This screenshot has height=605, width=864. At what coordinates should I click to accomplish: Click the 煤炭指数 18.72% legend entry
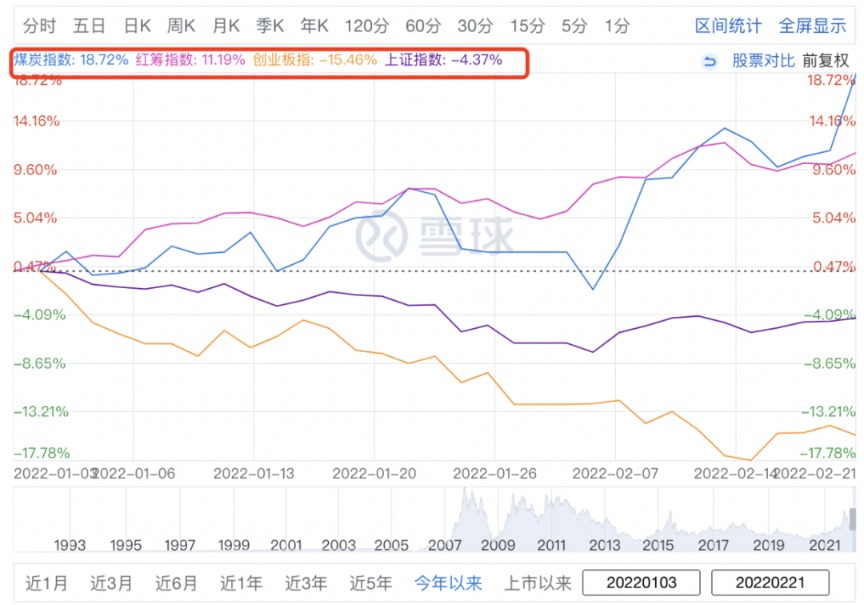[71, 60]
